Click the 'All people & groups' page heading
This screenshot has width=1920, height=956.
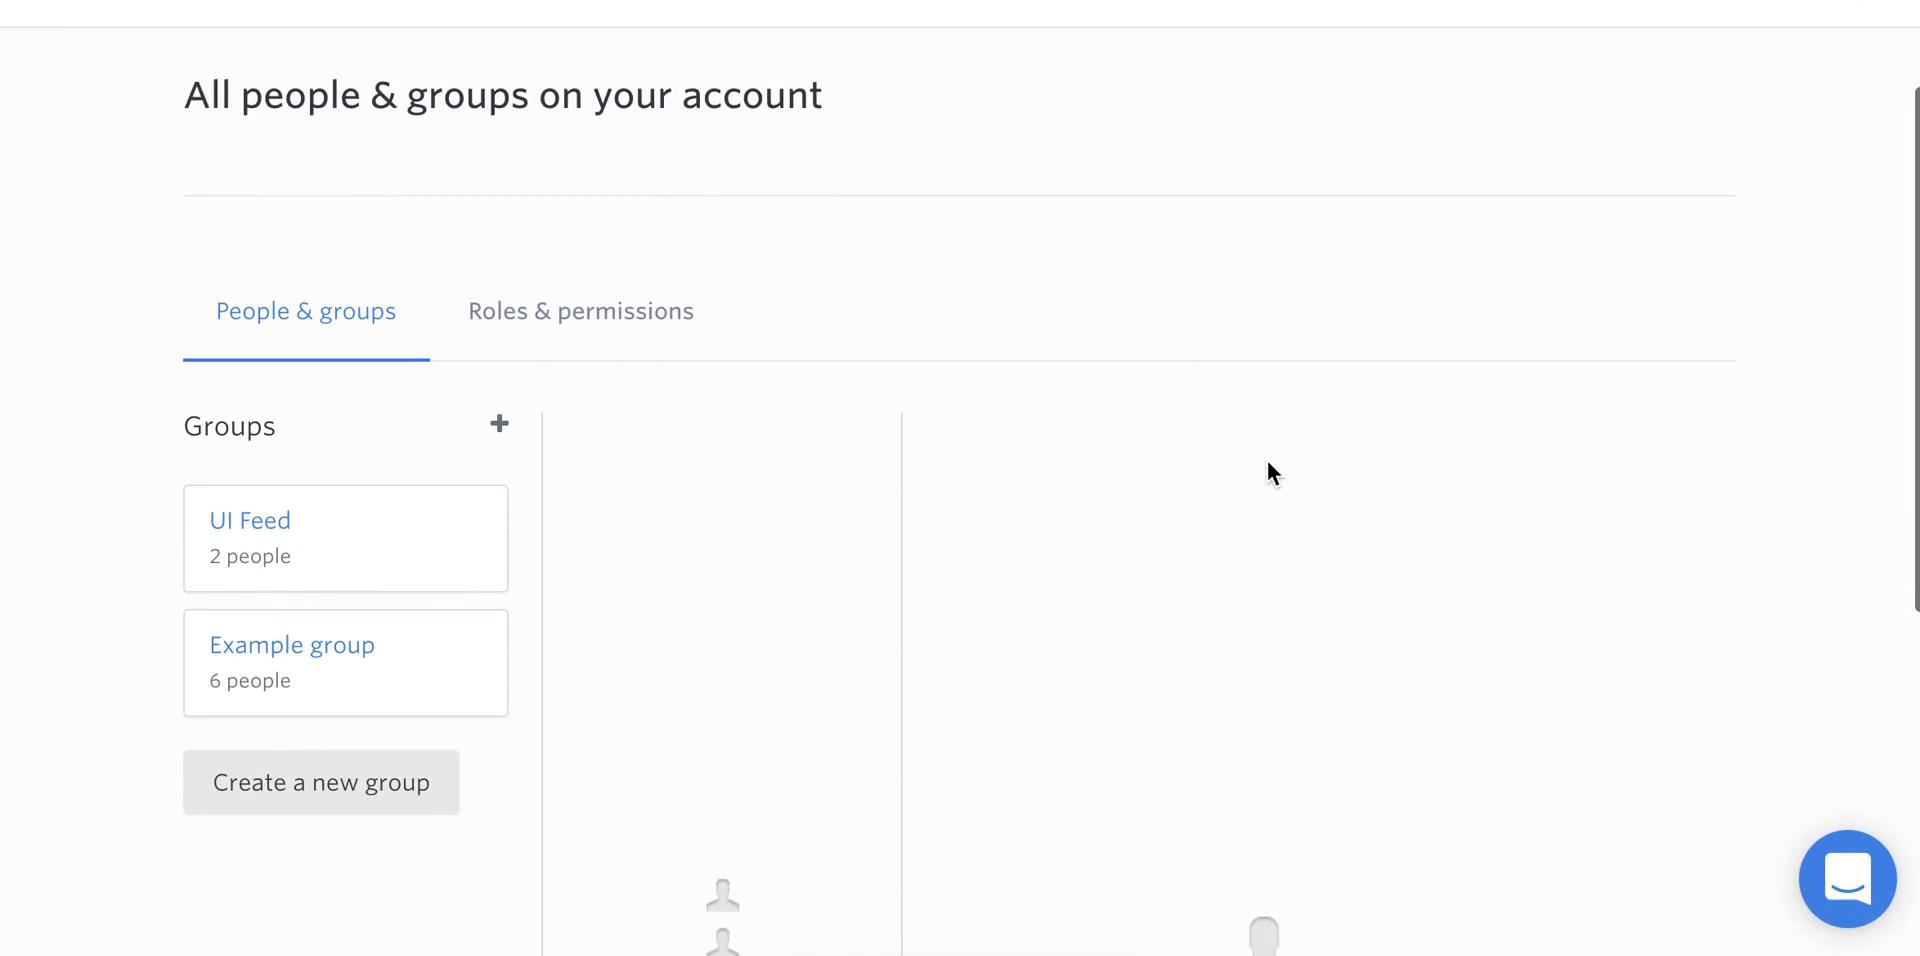[x=502, y=96]
